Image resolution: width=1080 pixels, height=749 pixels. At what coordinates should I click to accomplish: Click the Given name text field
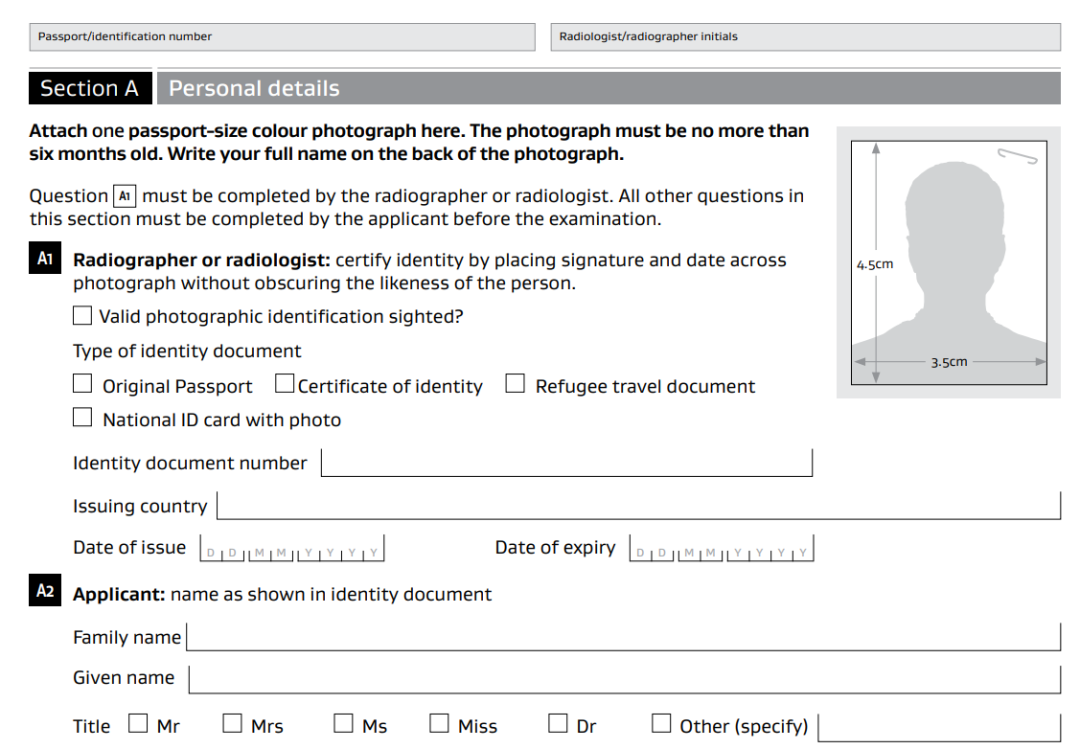coord(624,679)
